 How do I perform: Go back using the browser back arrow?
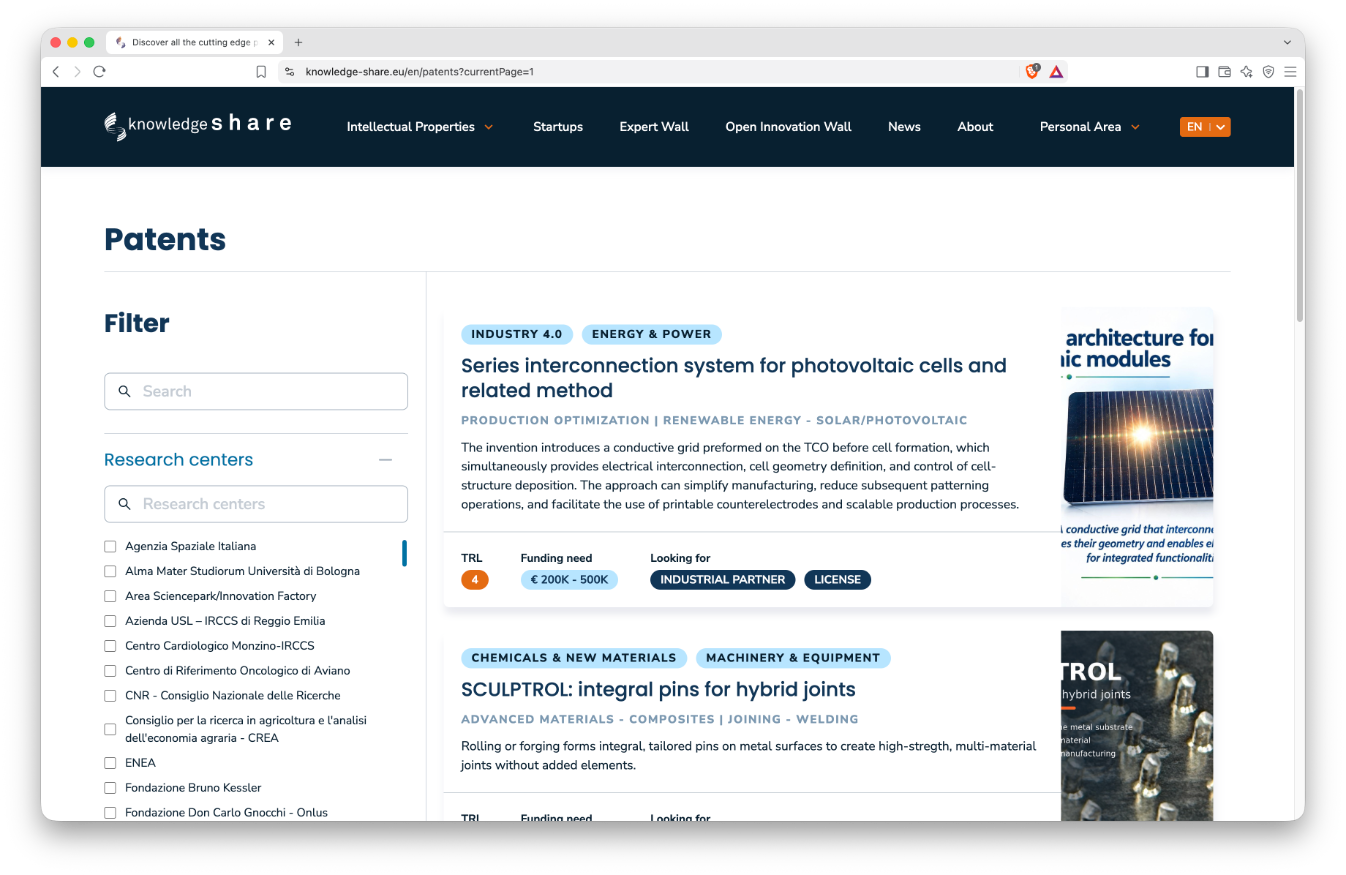pyautogui.click(x=56, y=72)
